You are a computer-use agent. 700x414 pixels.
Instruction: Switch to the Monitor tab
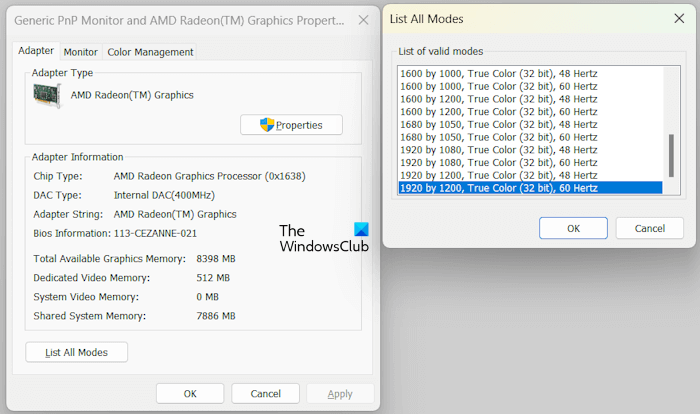[x=80, y=52]
